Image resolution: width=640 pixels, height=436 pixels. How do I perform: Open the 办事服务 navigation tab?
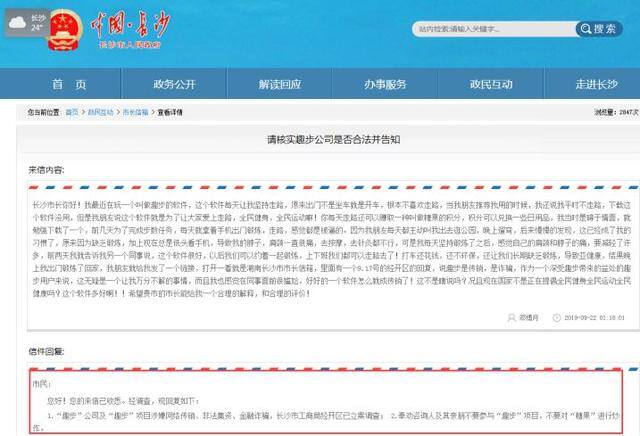point(385,84)
